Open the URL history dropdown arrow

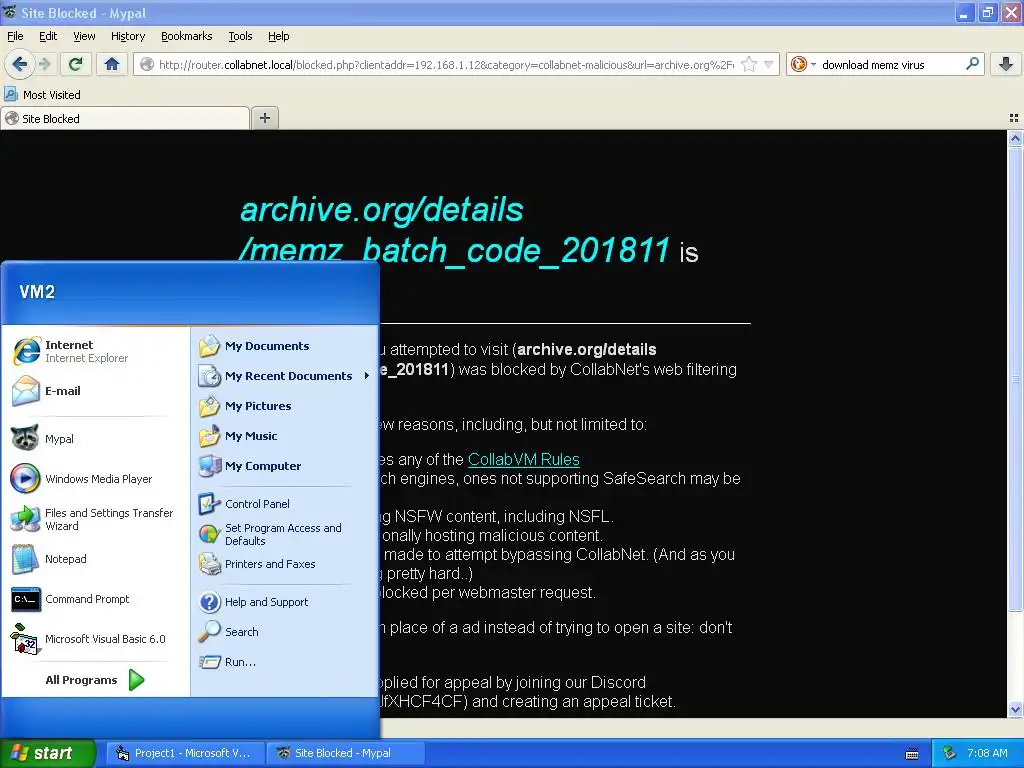click(769, 64)
